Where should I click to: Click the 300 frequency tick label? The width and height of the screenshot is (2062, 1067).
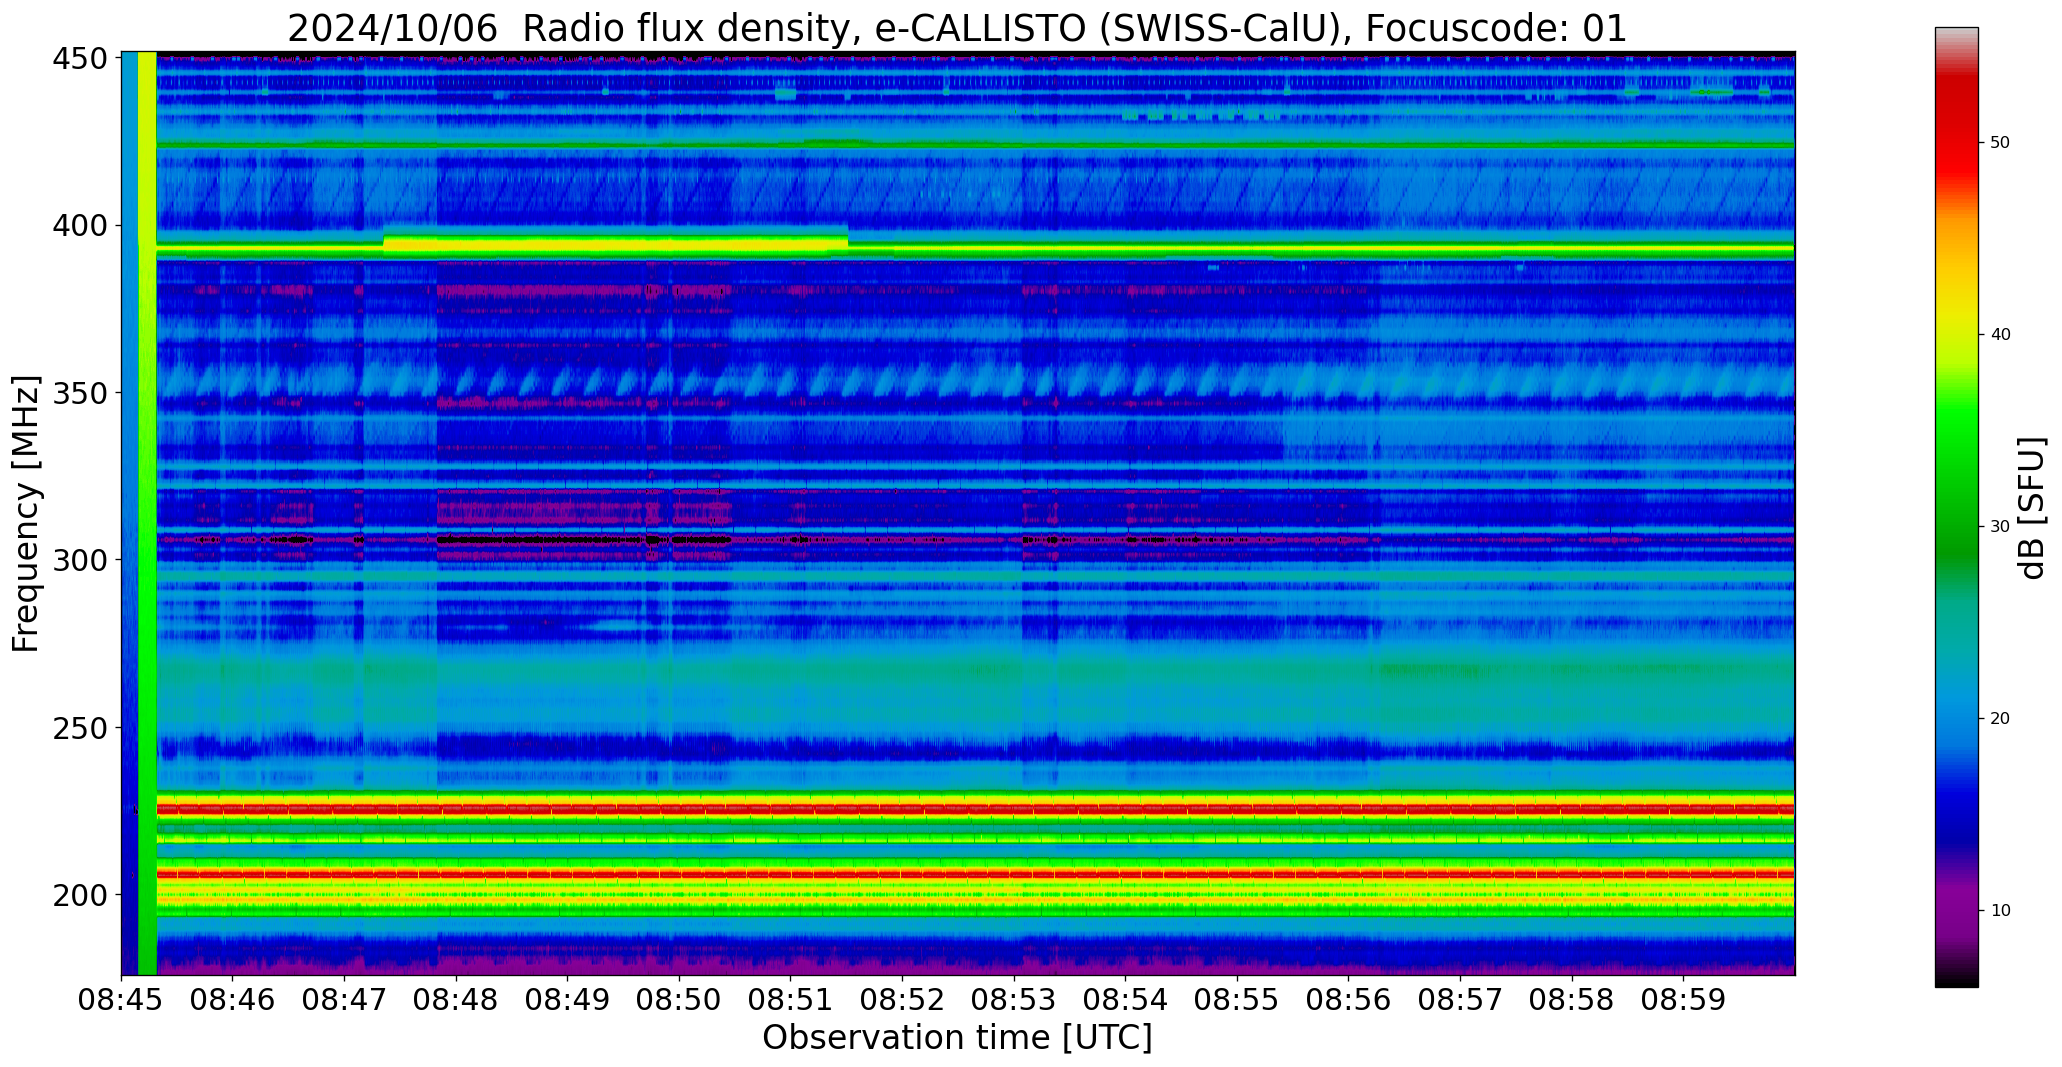[x=80, y=560]
